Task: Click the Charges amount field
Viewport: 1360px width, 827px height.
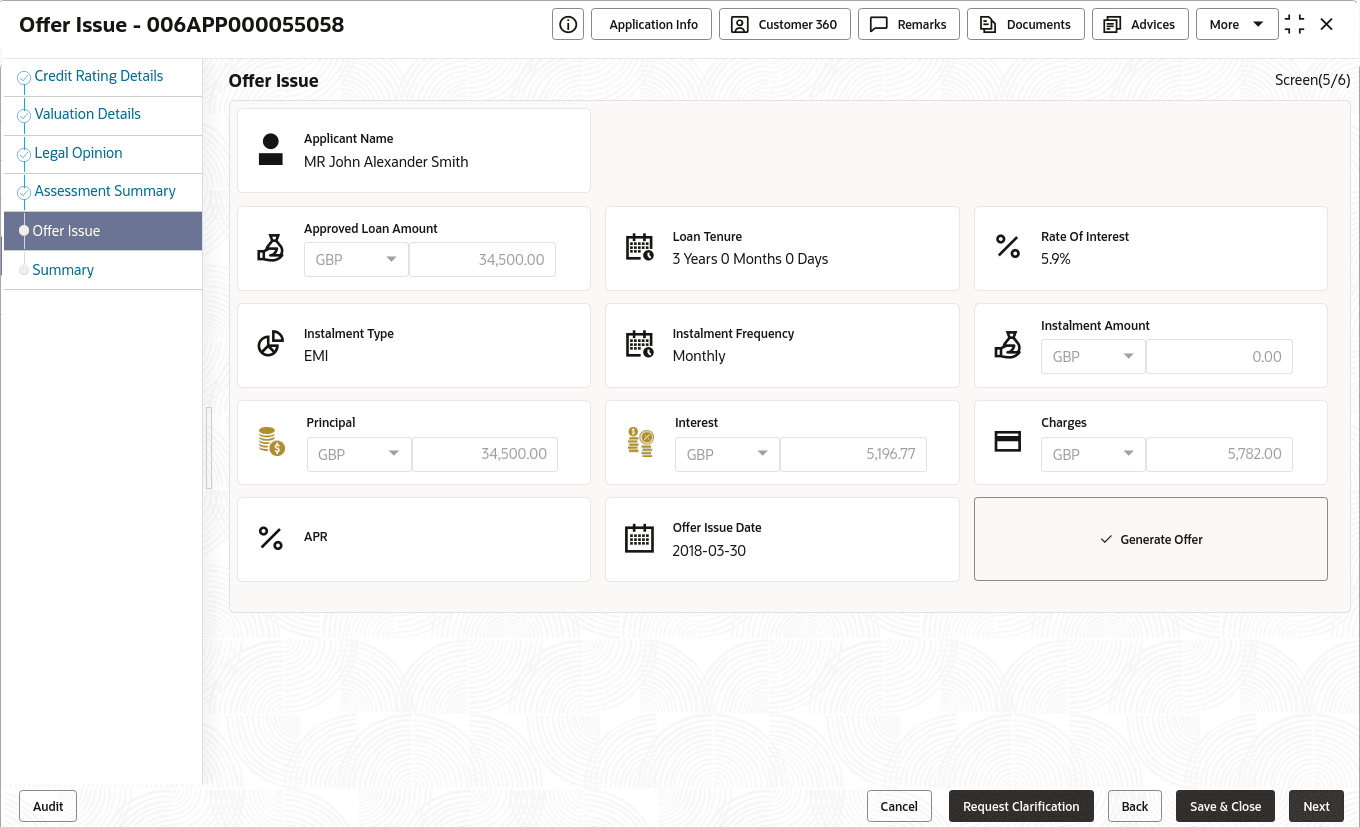Action: (1219, 454)
